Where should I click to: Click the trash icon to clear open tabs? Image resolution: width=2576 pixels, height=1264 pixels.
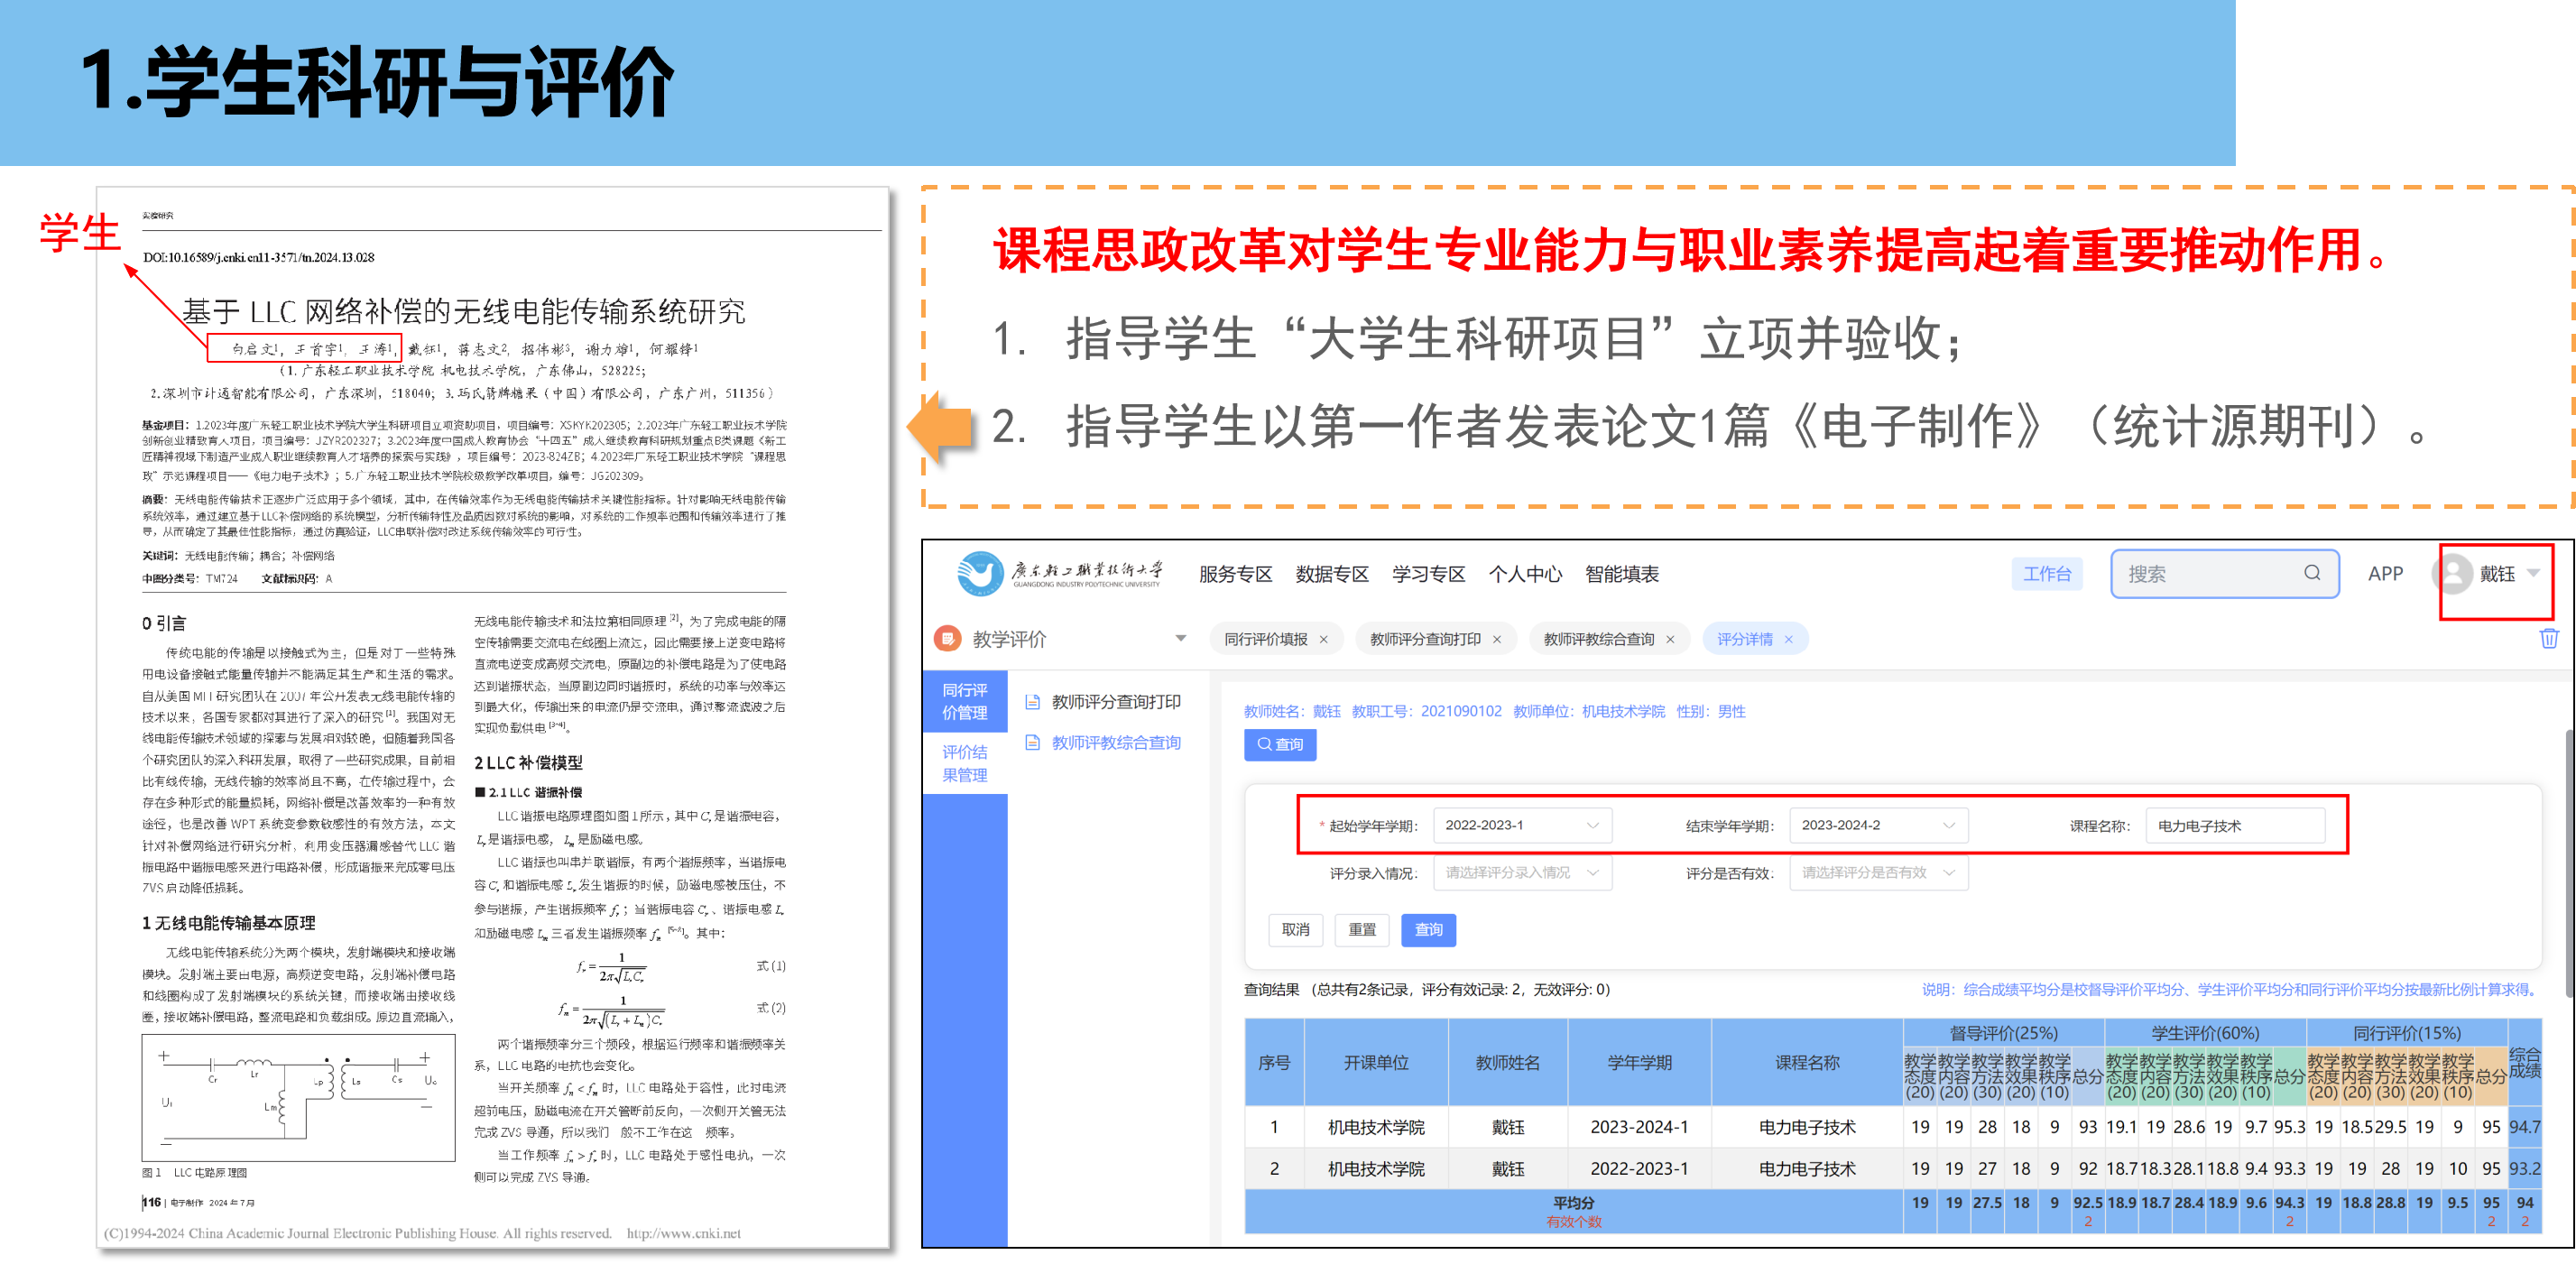pyautogui.click(x=2549, y=639)
